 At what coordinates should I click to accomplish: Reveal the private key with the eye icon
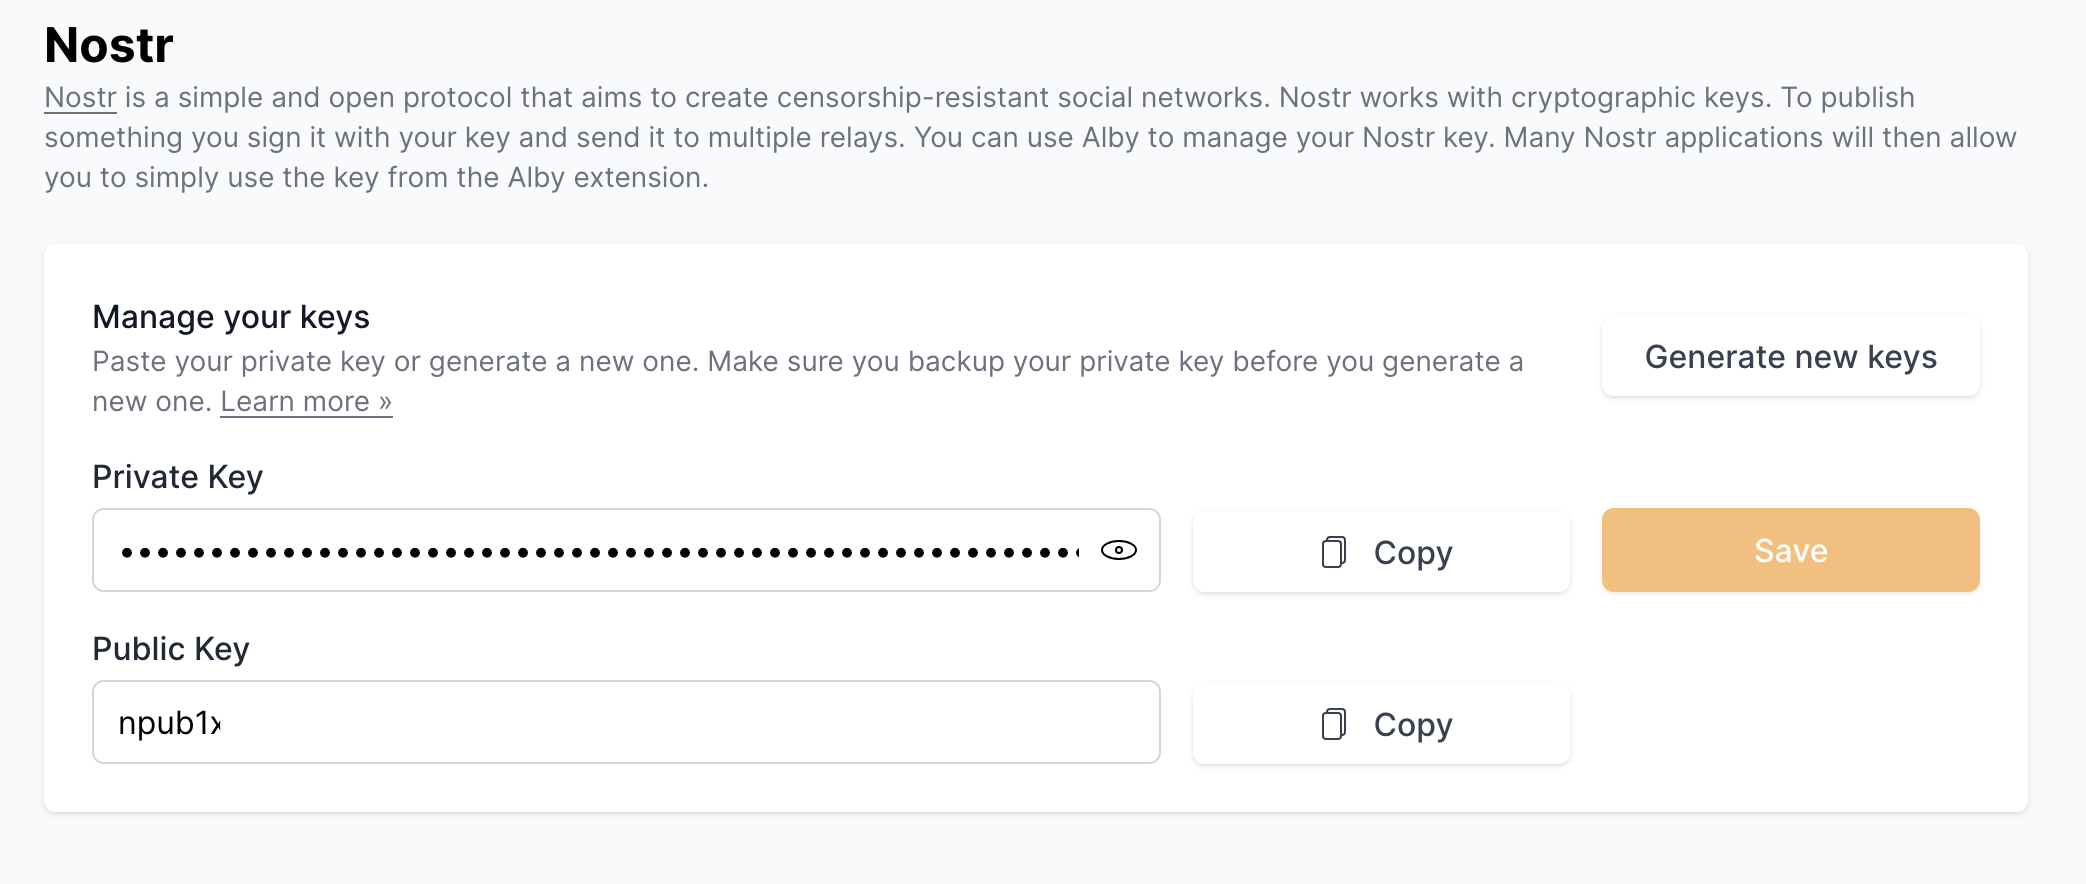point(1118,550)
